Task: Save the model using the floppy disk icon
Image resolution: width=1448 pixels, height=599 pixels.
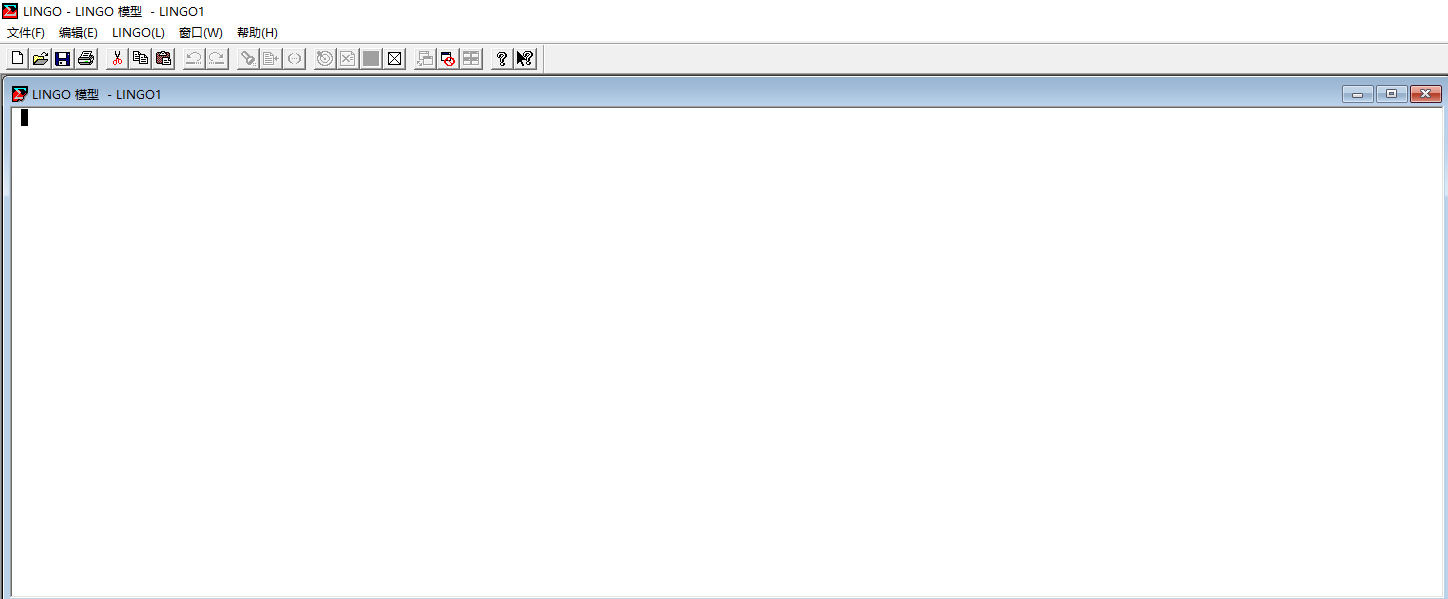Action: pos(63,59)
